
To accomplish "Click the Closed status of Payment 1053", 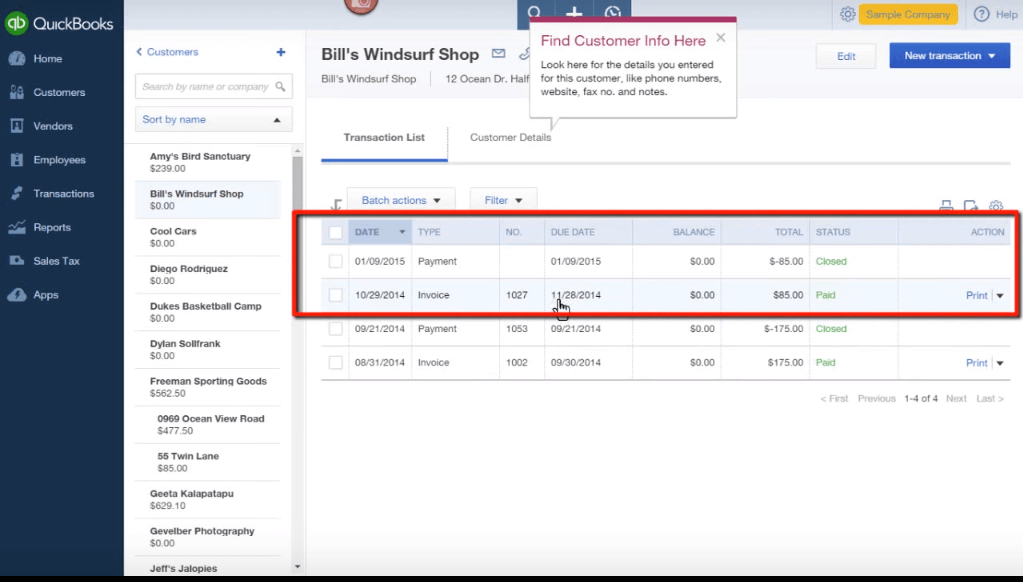I will pyautogui.click(x=831, y=329).
